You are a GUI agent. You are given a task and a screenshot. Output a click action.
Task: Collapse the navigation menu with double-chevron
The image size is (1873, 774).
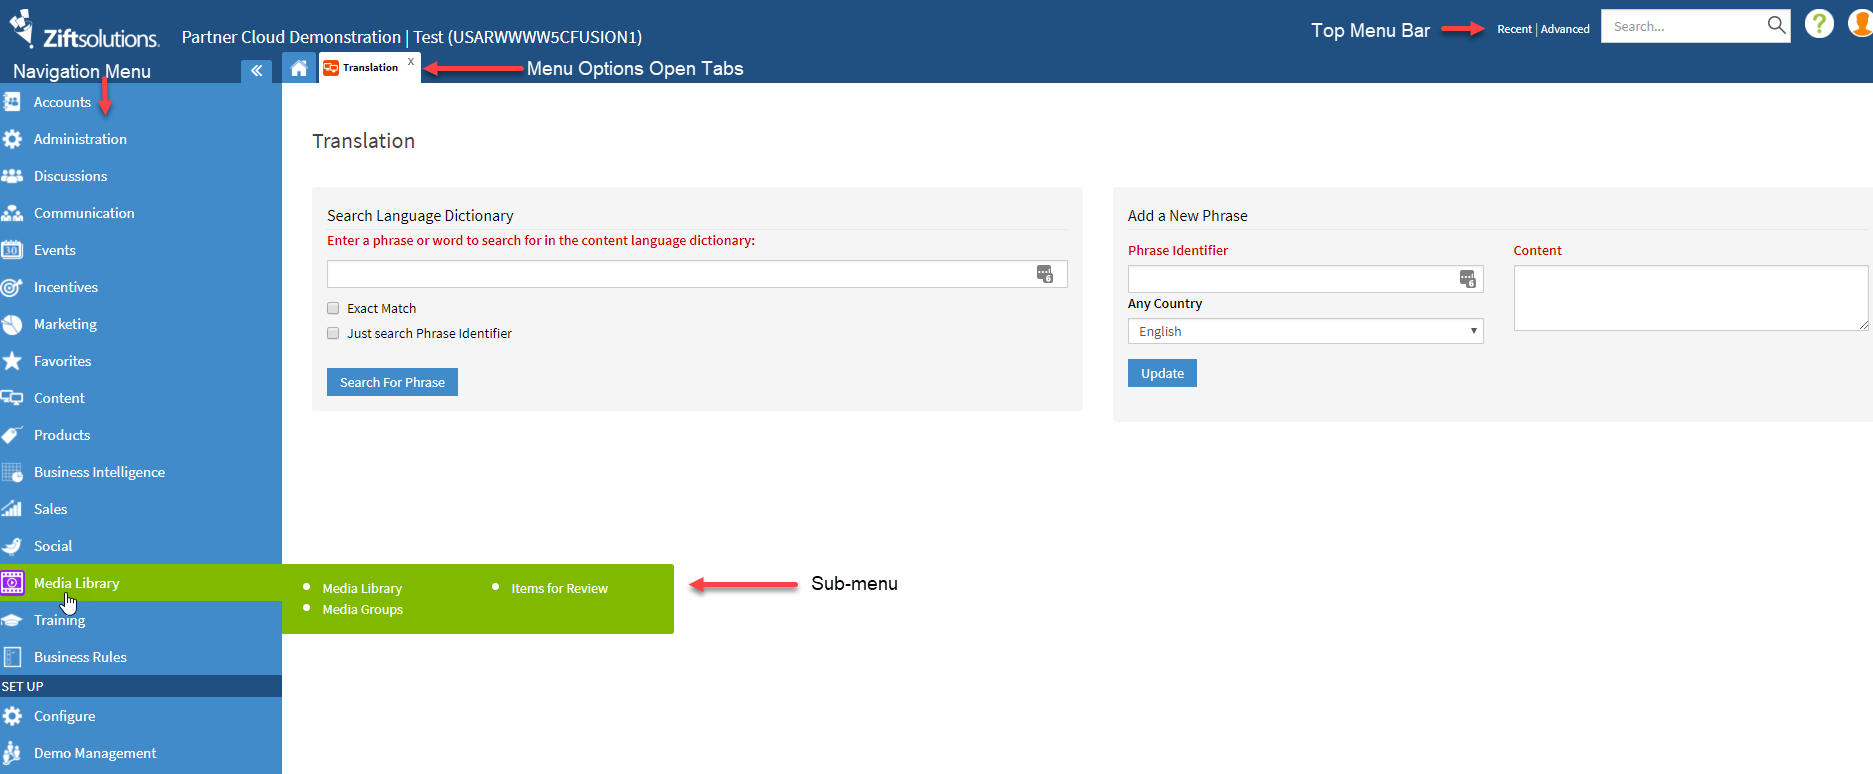[x=256, y=70]
